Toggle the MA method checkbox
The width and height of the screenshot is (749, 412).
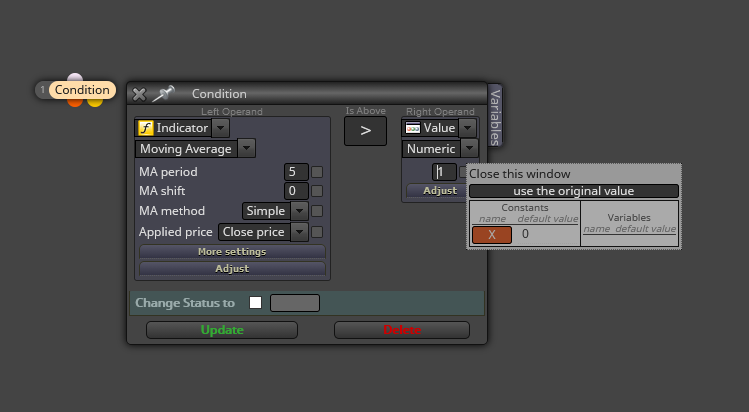click(x=317, y=211)
